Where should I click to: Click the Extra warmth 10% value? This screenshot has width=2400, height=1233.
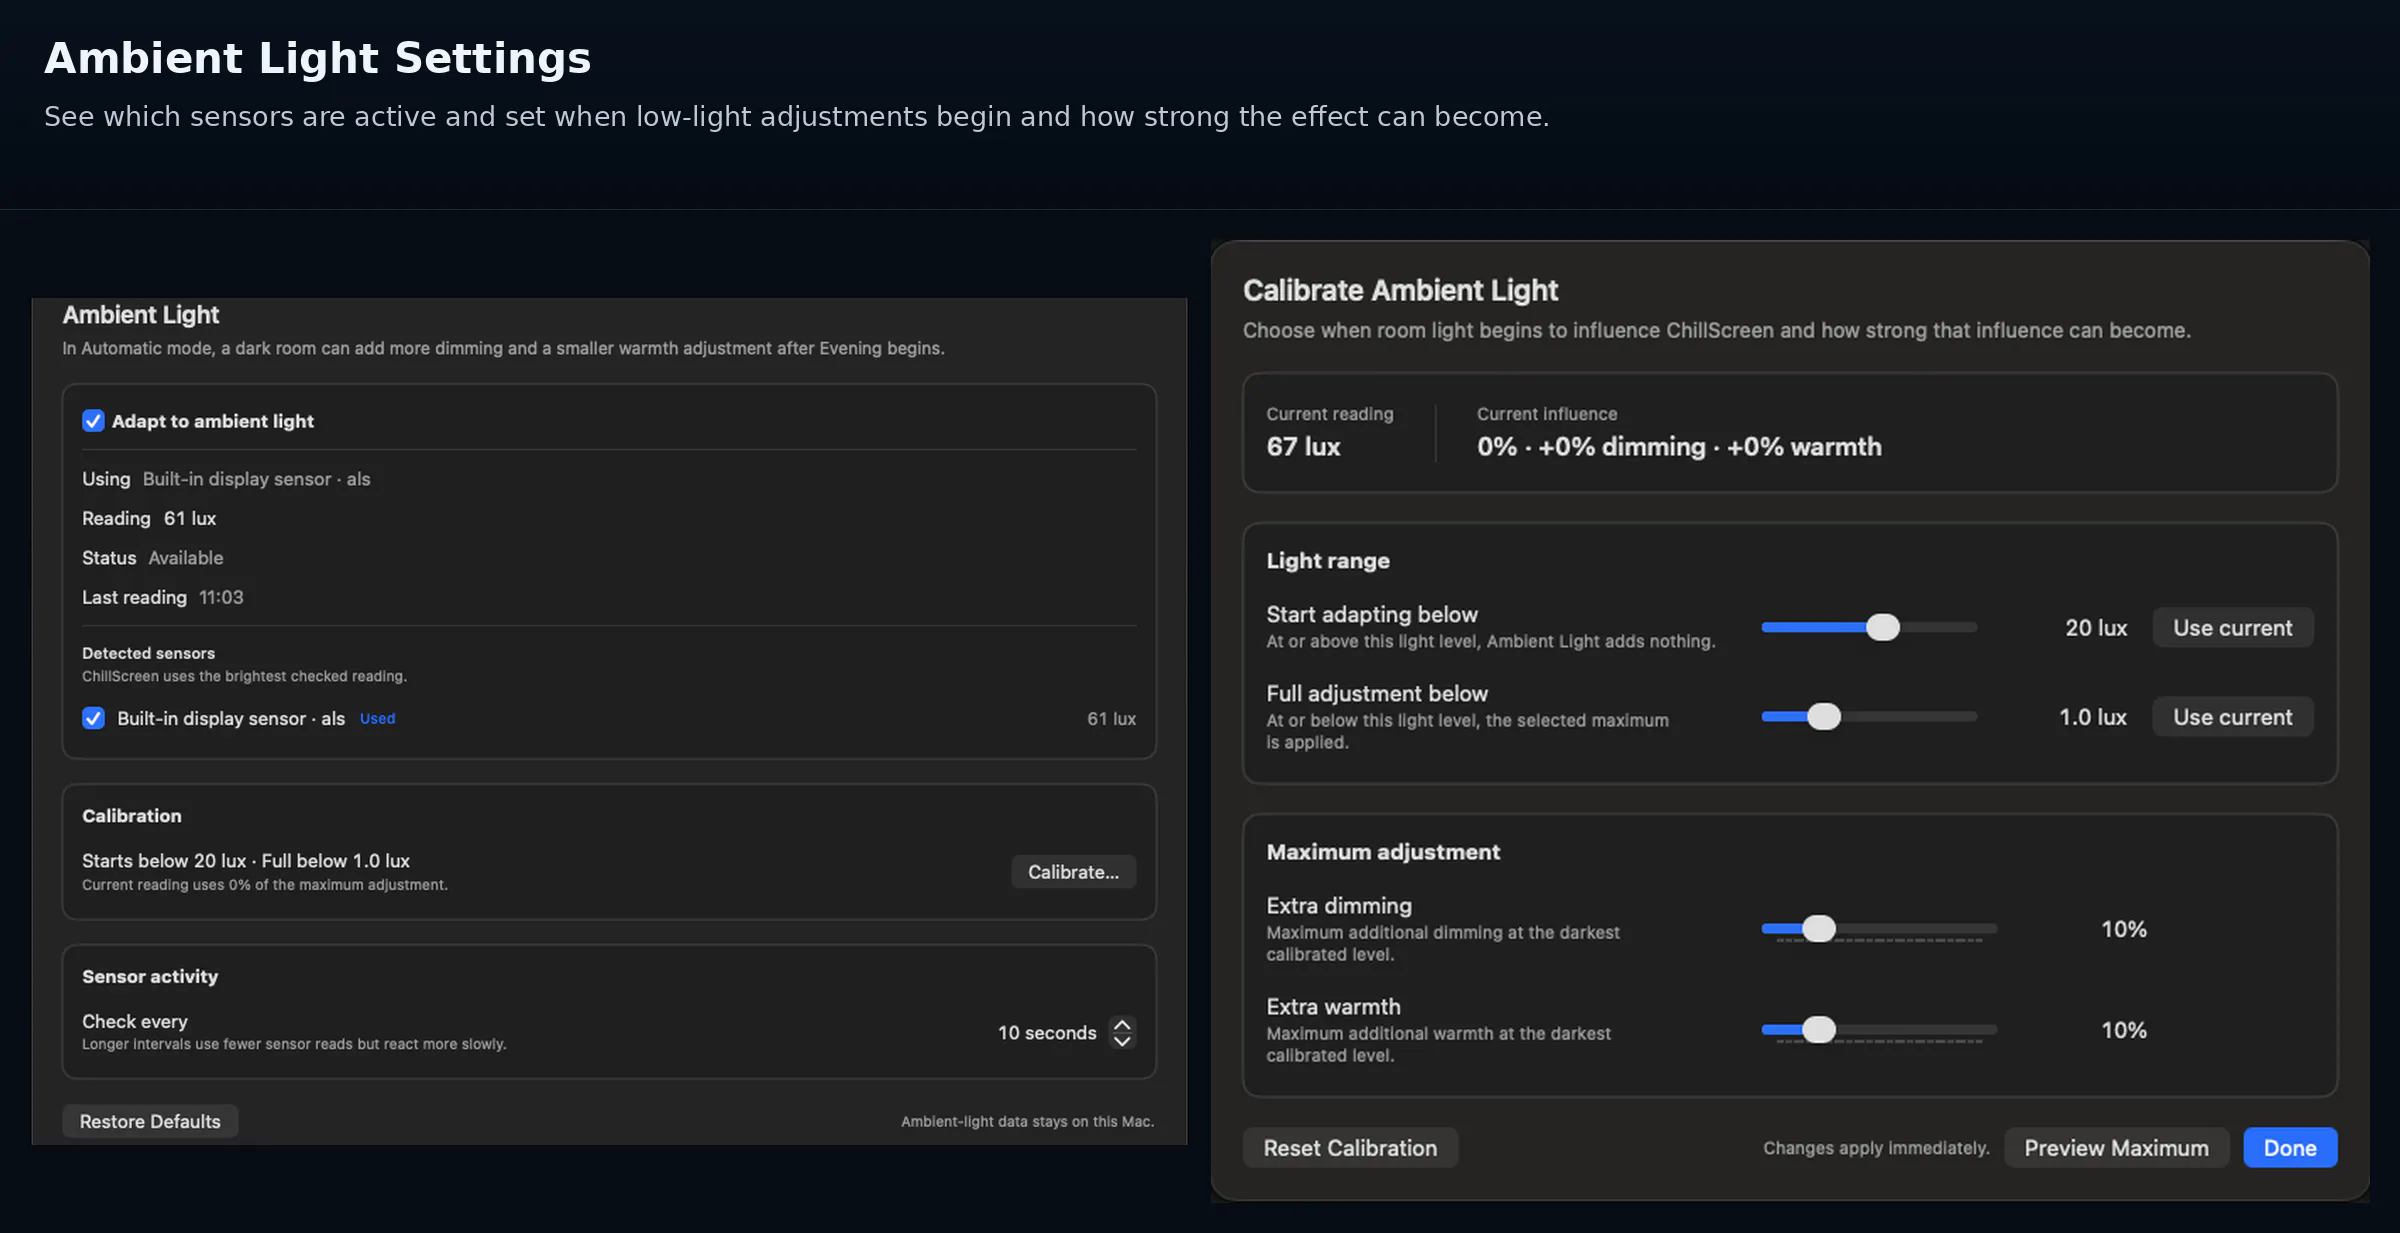(2124, 1030)
